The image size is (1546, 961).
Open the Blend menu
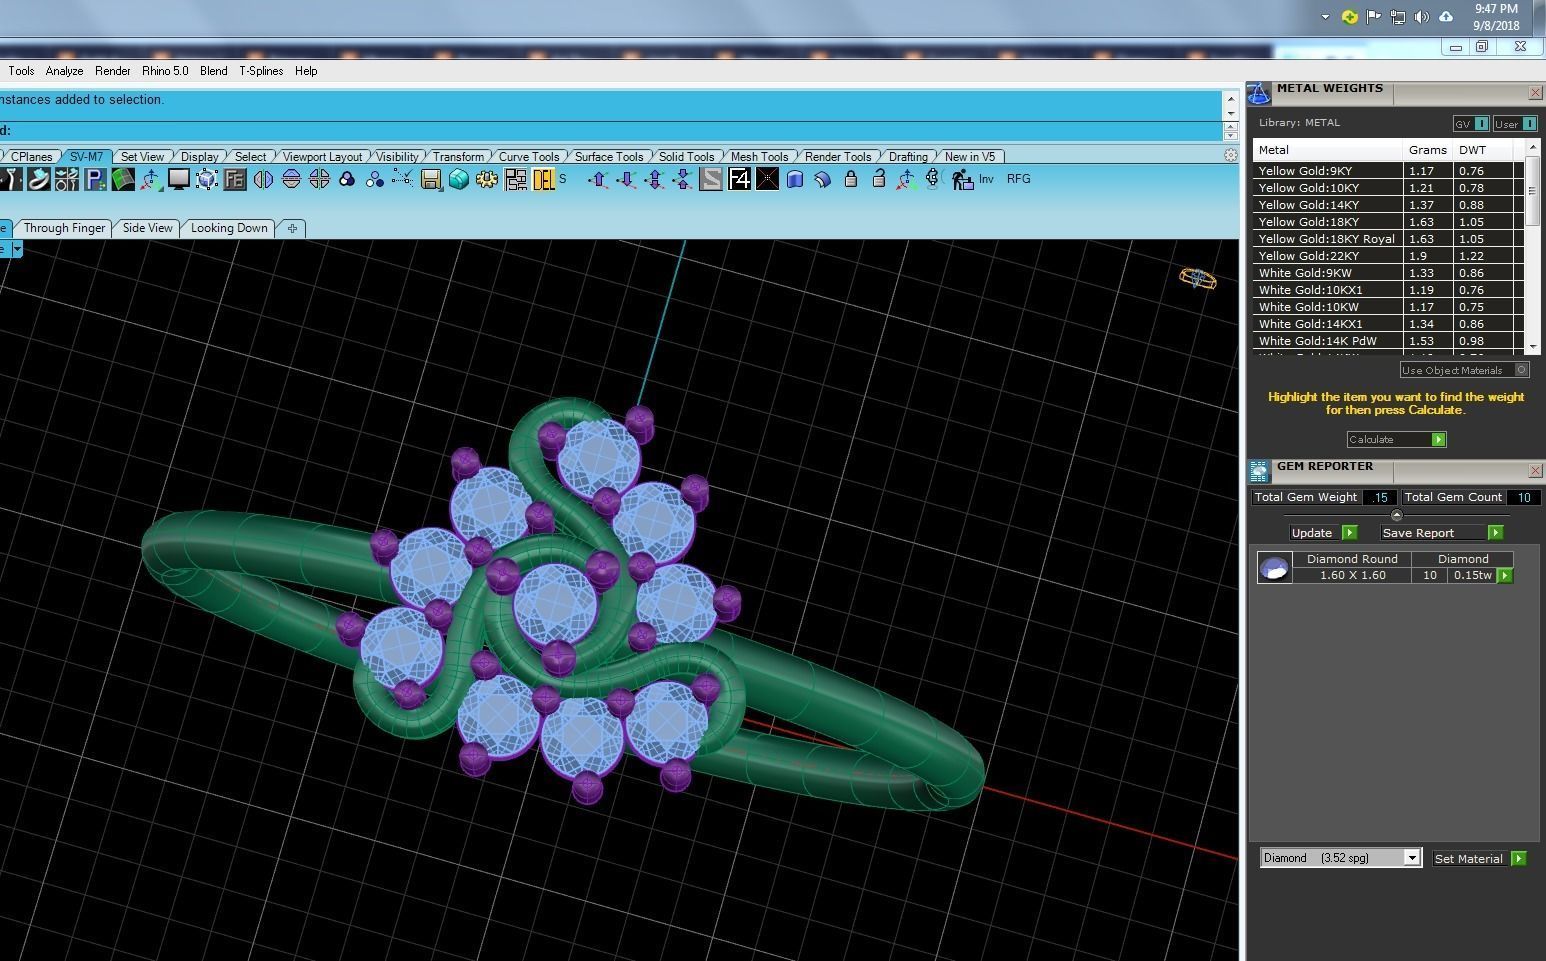tap(213, 71)
